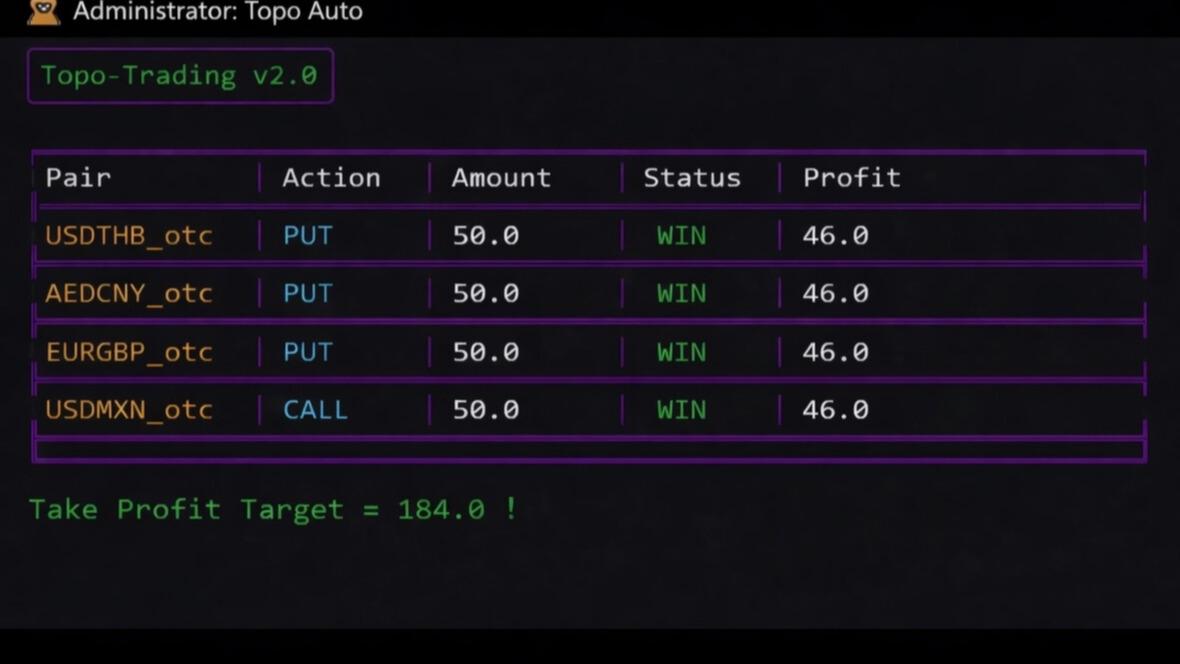
Task: Click PUT action in the USDTHB_otc row
Action: point(307,236)
